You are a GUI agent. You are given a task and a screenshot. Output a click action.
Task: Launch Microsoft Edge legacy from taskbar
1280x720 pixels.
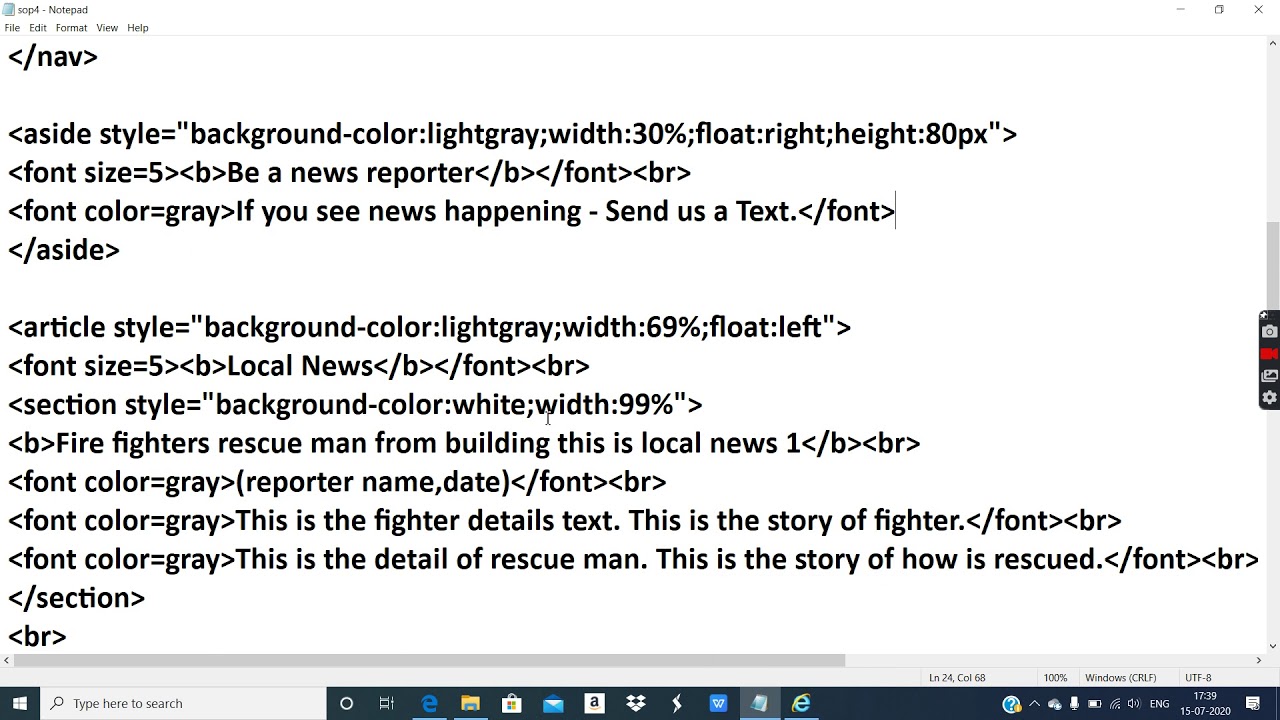pyautogui.click(x=429, y=703)
